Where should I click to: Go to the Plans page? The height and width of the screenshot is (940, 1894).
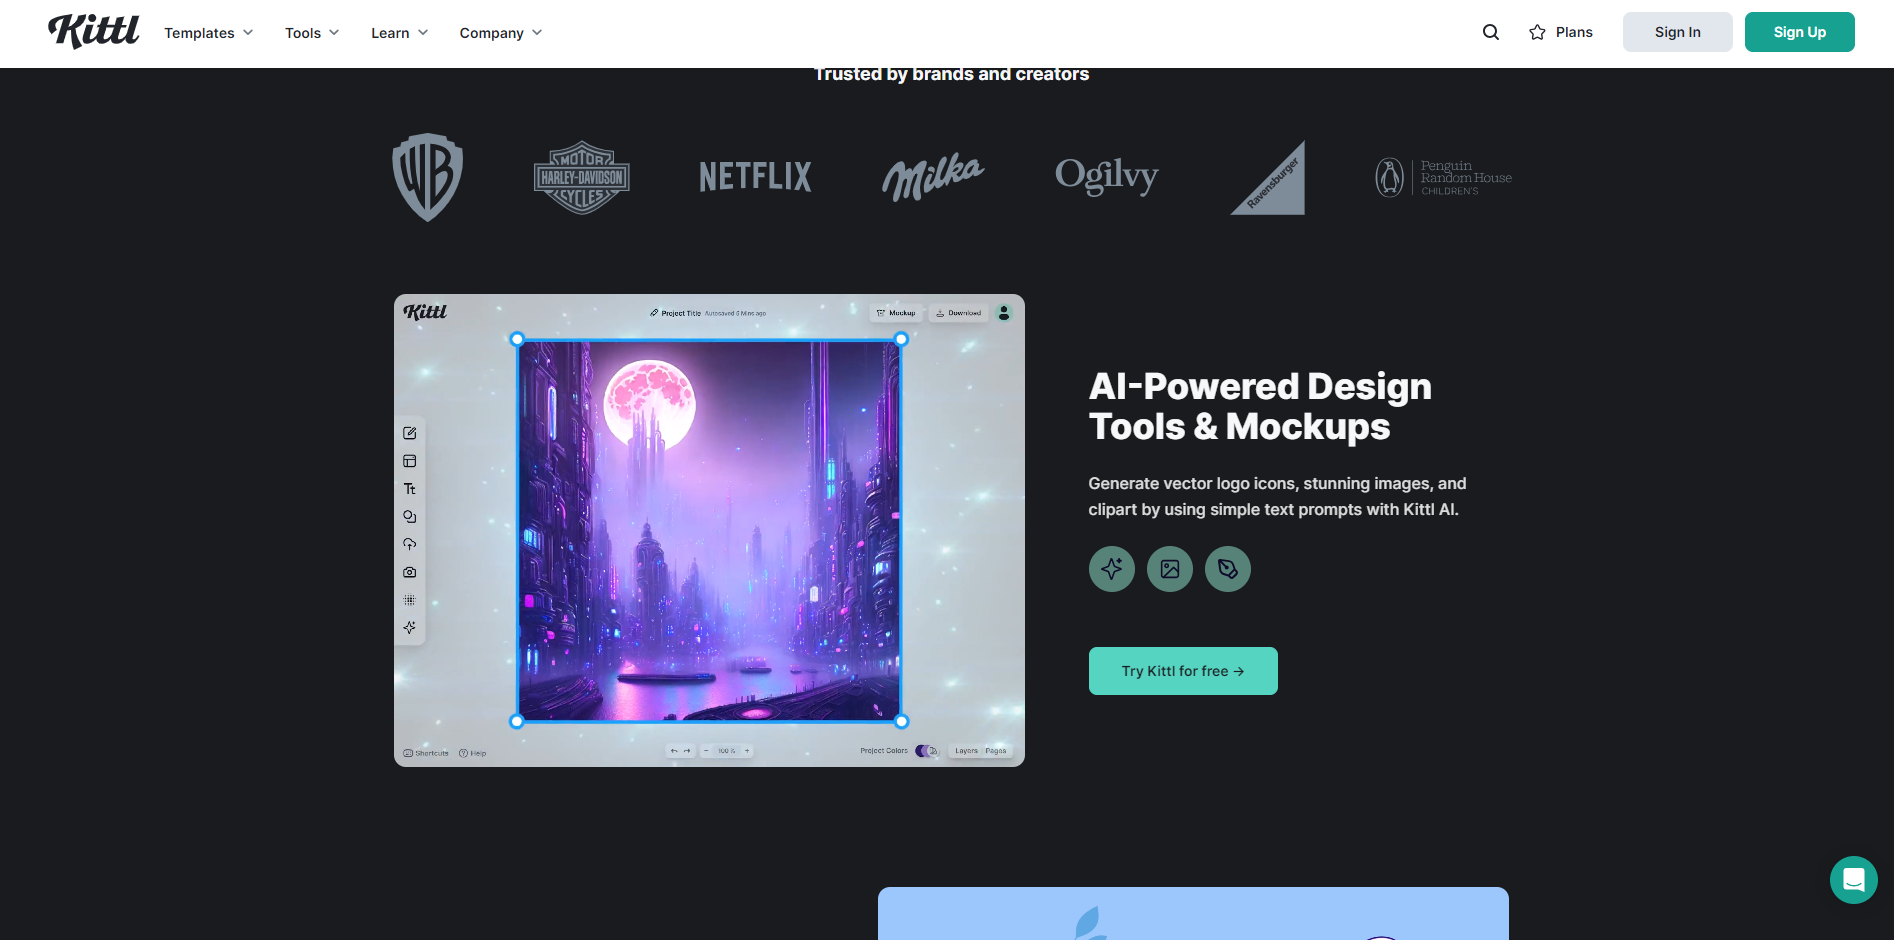pos(1573,33)
